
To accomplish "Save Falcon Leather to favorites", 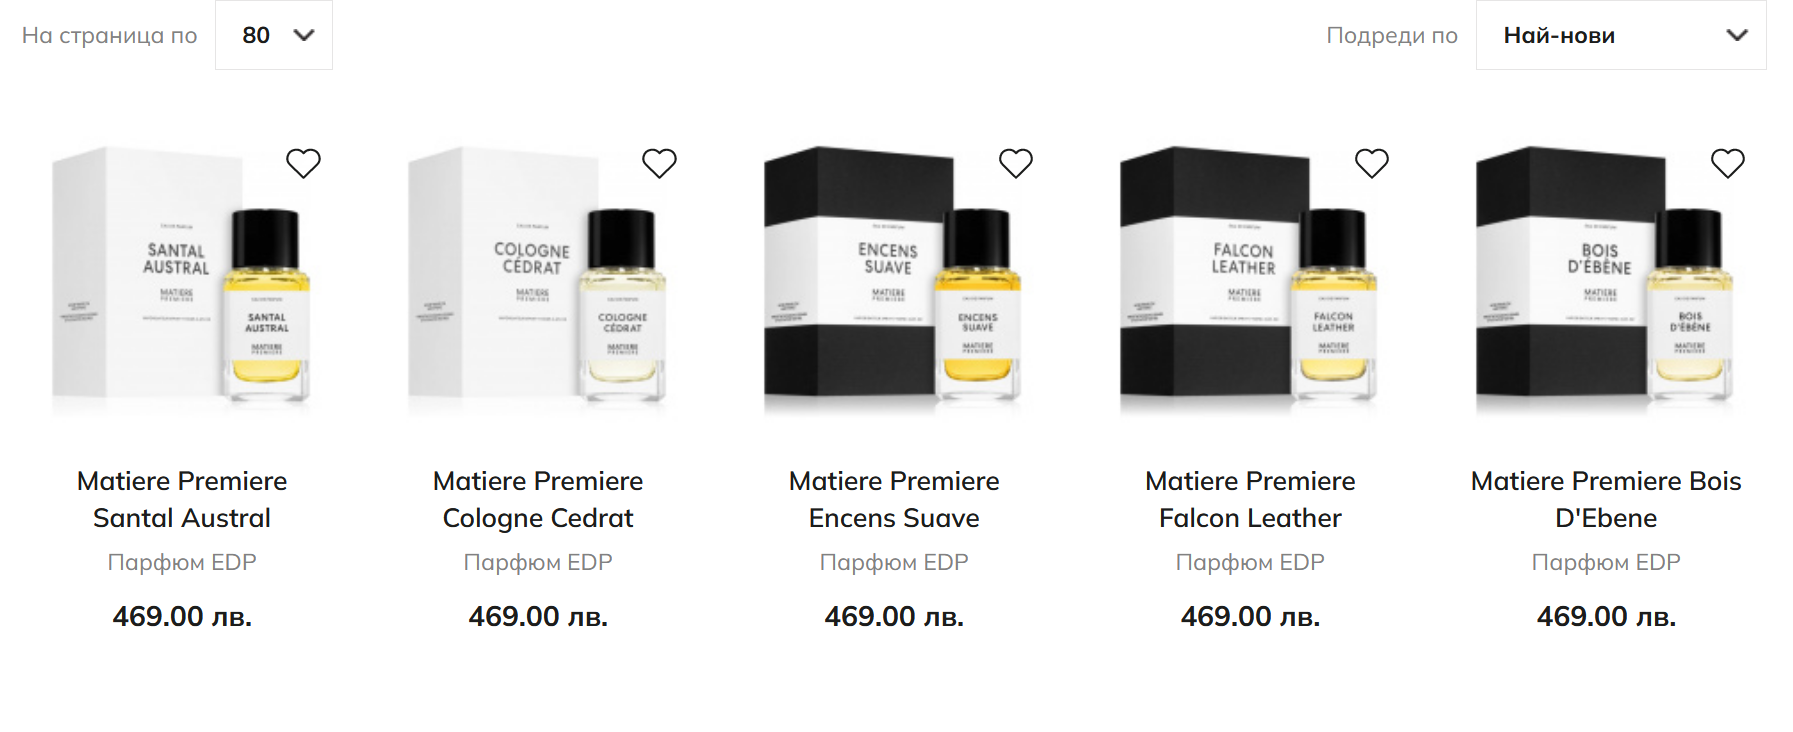I will 1371,163.
